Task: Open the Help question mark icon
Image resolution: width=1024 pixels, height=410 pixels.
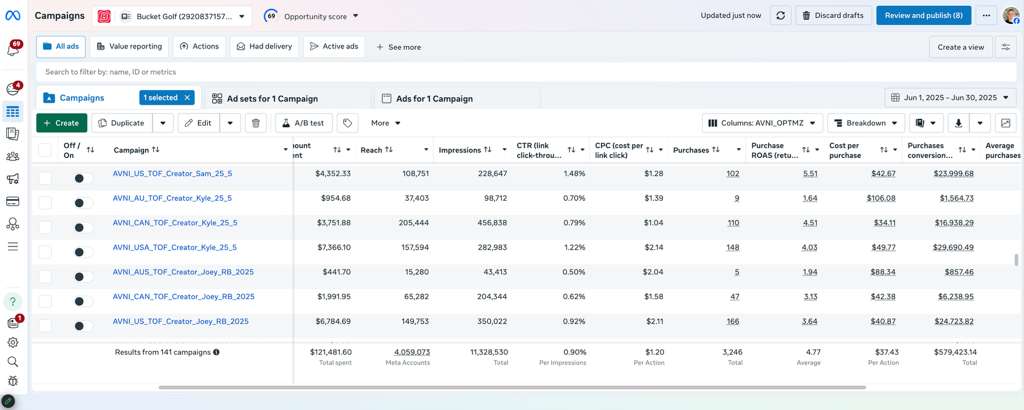Action: tap(12, 302)
